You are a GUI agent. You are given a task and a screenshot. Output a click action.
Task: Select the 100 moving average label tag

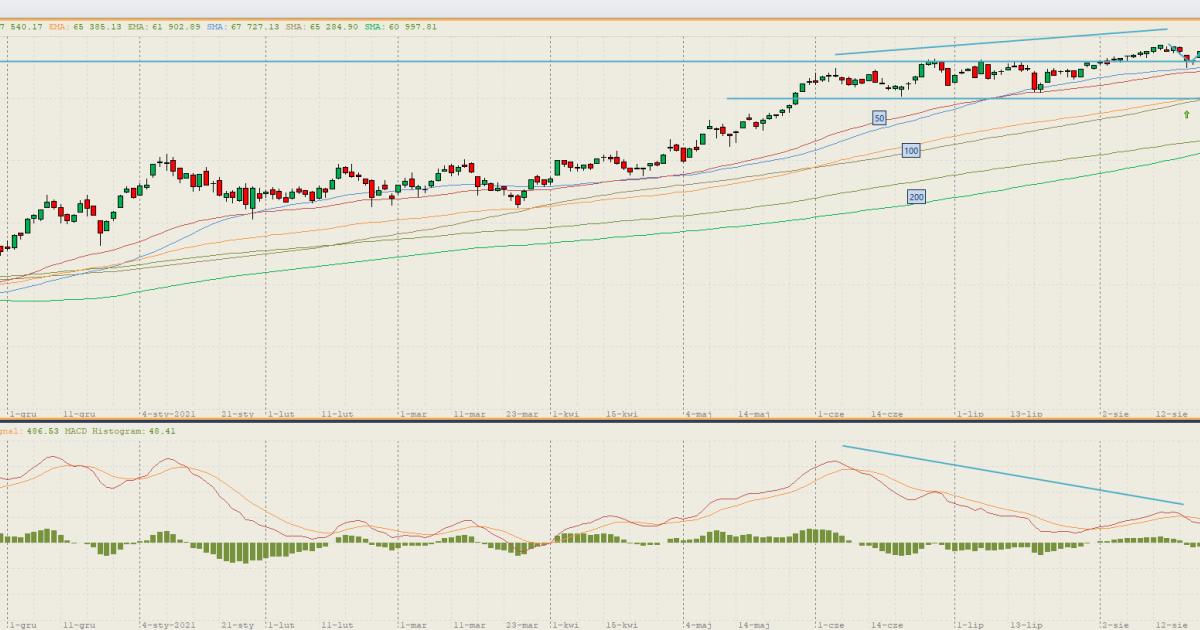click(x=910, y=151)
